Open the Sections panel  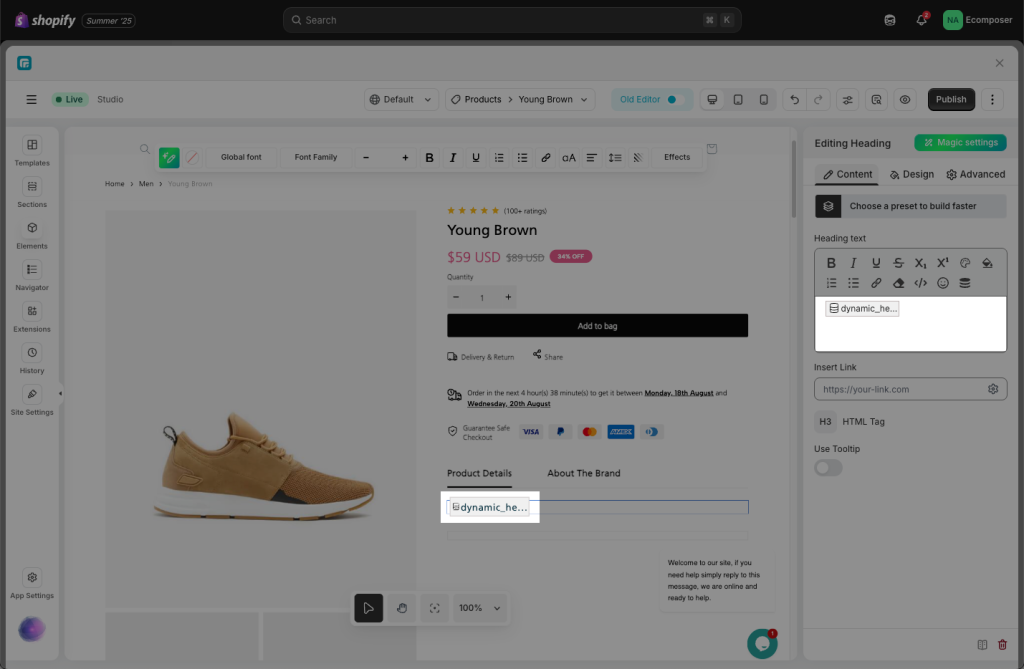click(32, 193)
